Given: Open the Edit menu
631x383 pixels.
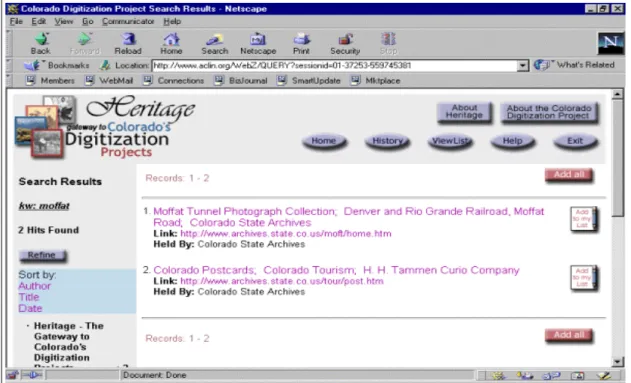Looking at the screenshot, I should coord(39,21).
